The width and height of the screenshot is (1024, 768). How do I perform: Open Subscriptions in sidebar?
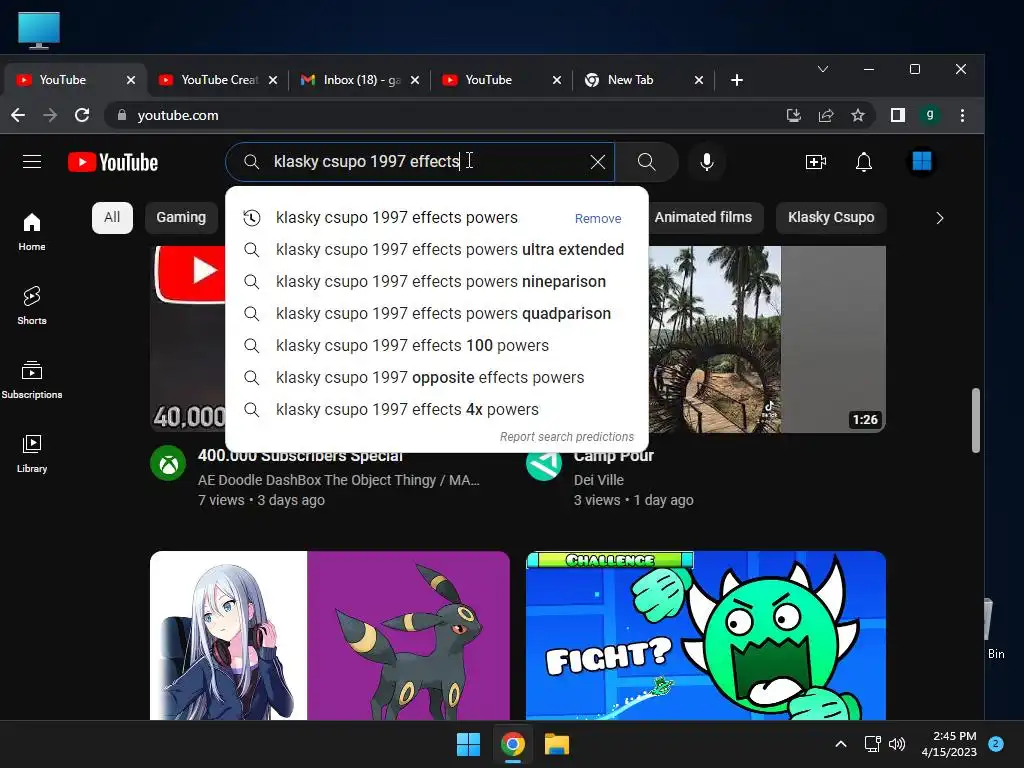[x=32, y=379]
